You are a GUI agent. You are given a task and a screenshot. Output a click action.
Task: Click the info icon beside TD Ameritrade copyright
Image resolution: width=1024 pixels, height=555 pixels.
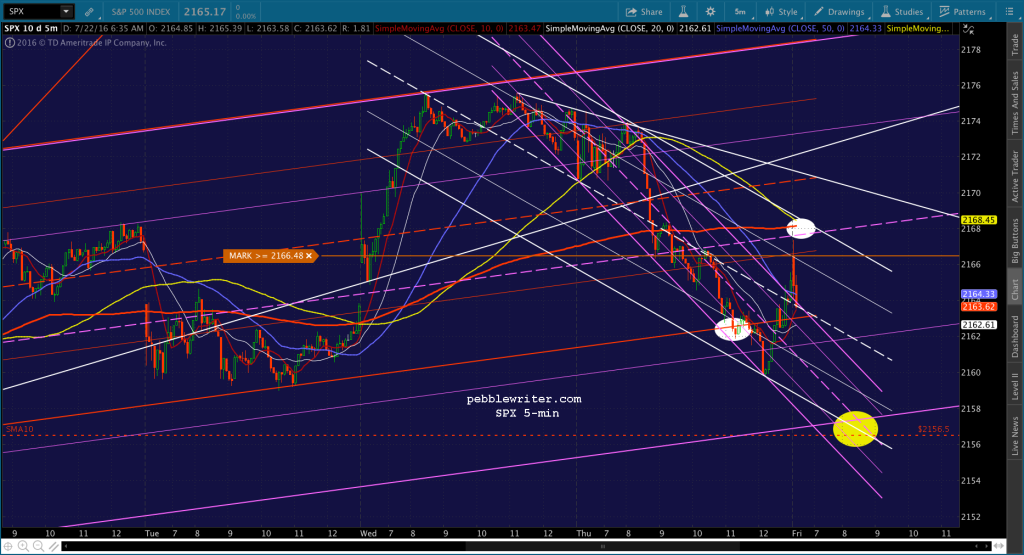click(x=9, y=42)
